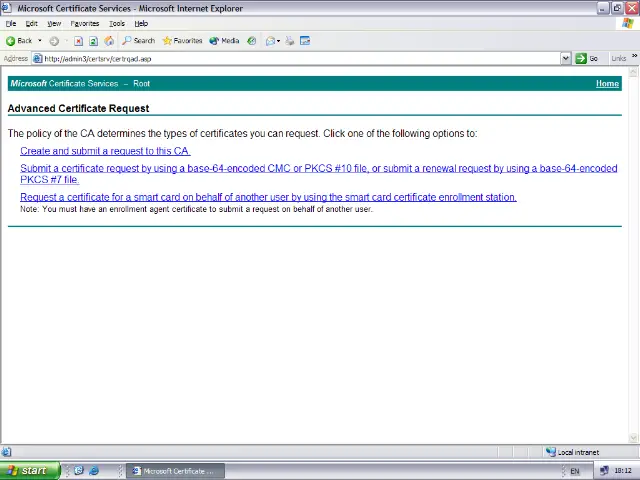Open the Tools menu
The height and width of the screenshot is (480, 640).
117,24
